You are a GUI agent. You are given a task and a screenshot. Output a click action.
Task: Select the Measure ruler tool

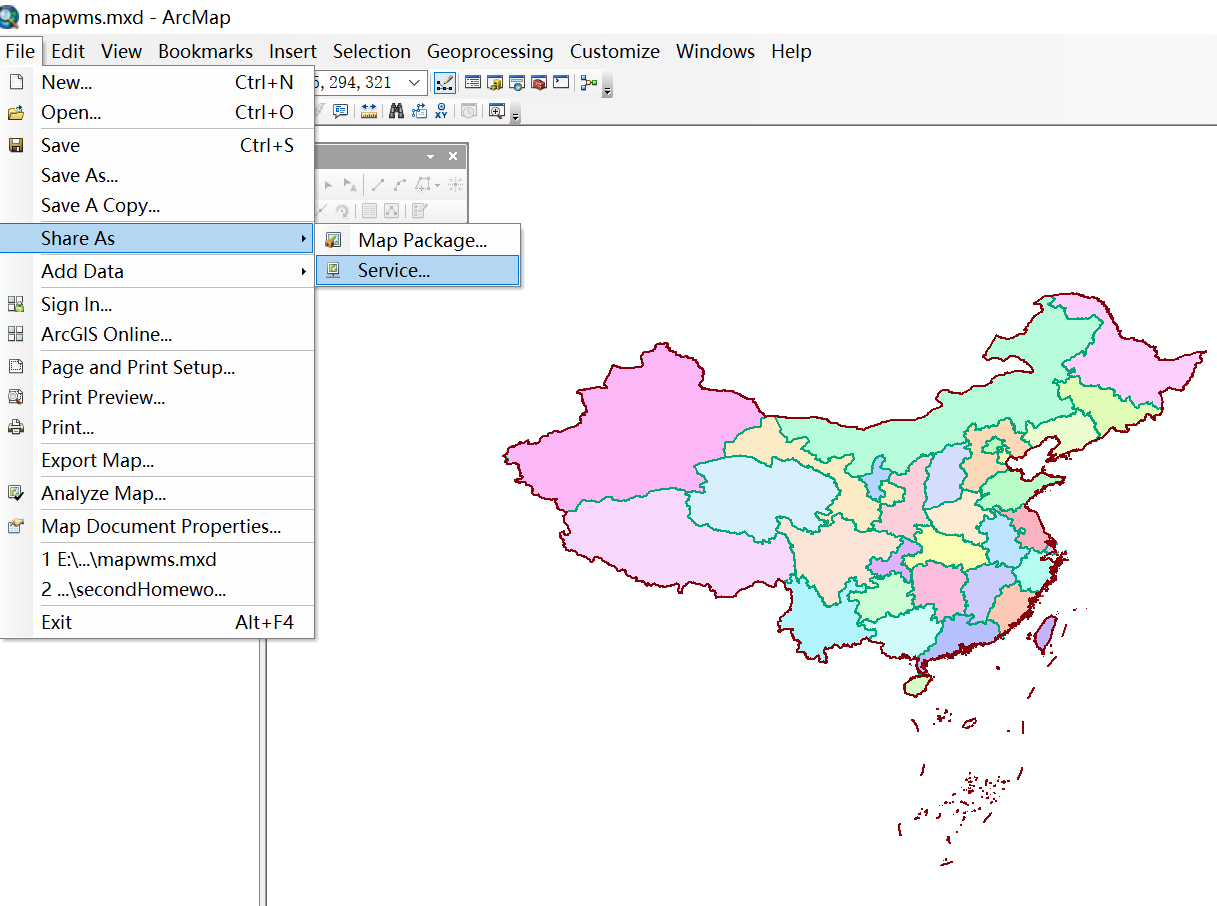coord(369,111)
